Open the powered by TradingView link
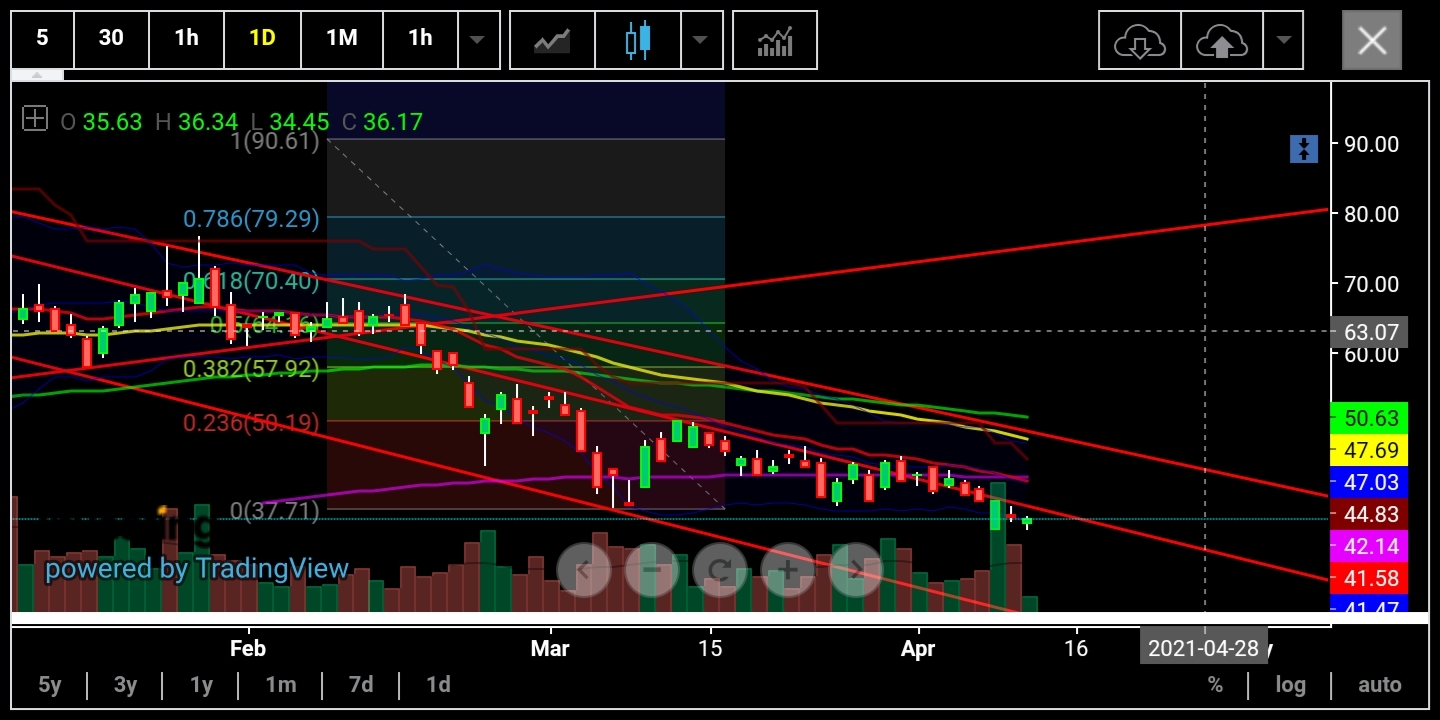This screenshot has width=1440, height=720. point(197,569)
